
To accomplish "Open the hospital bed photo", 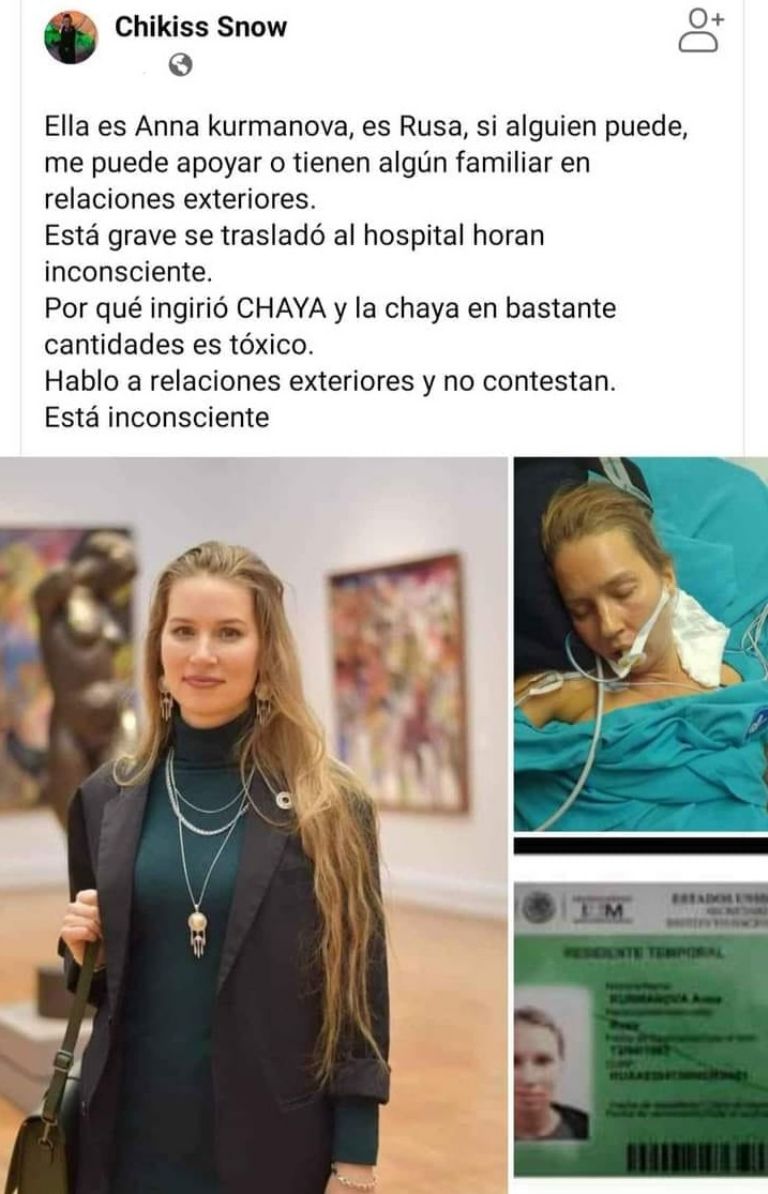I will [641, 644].
